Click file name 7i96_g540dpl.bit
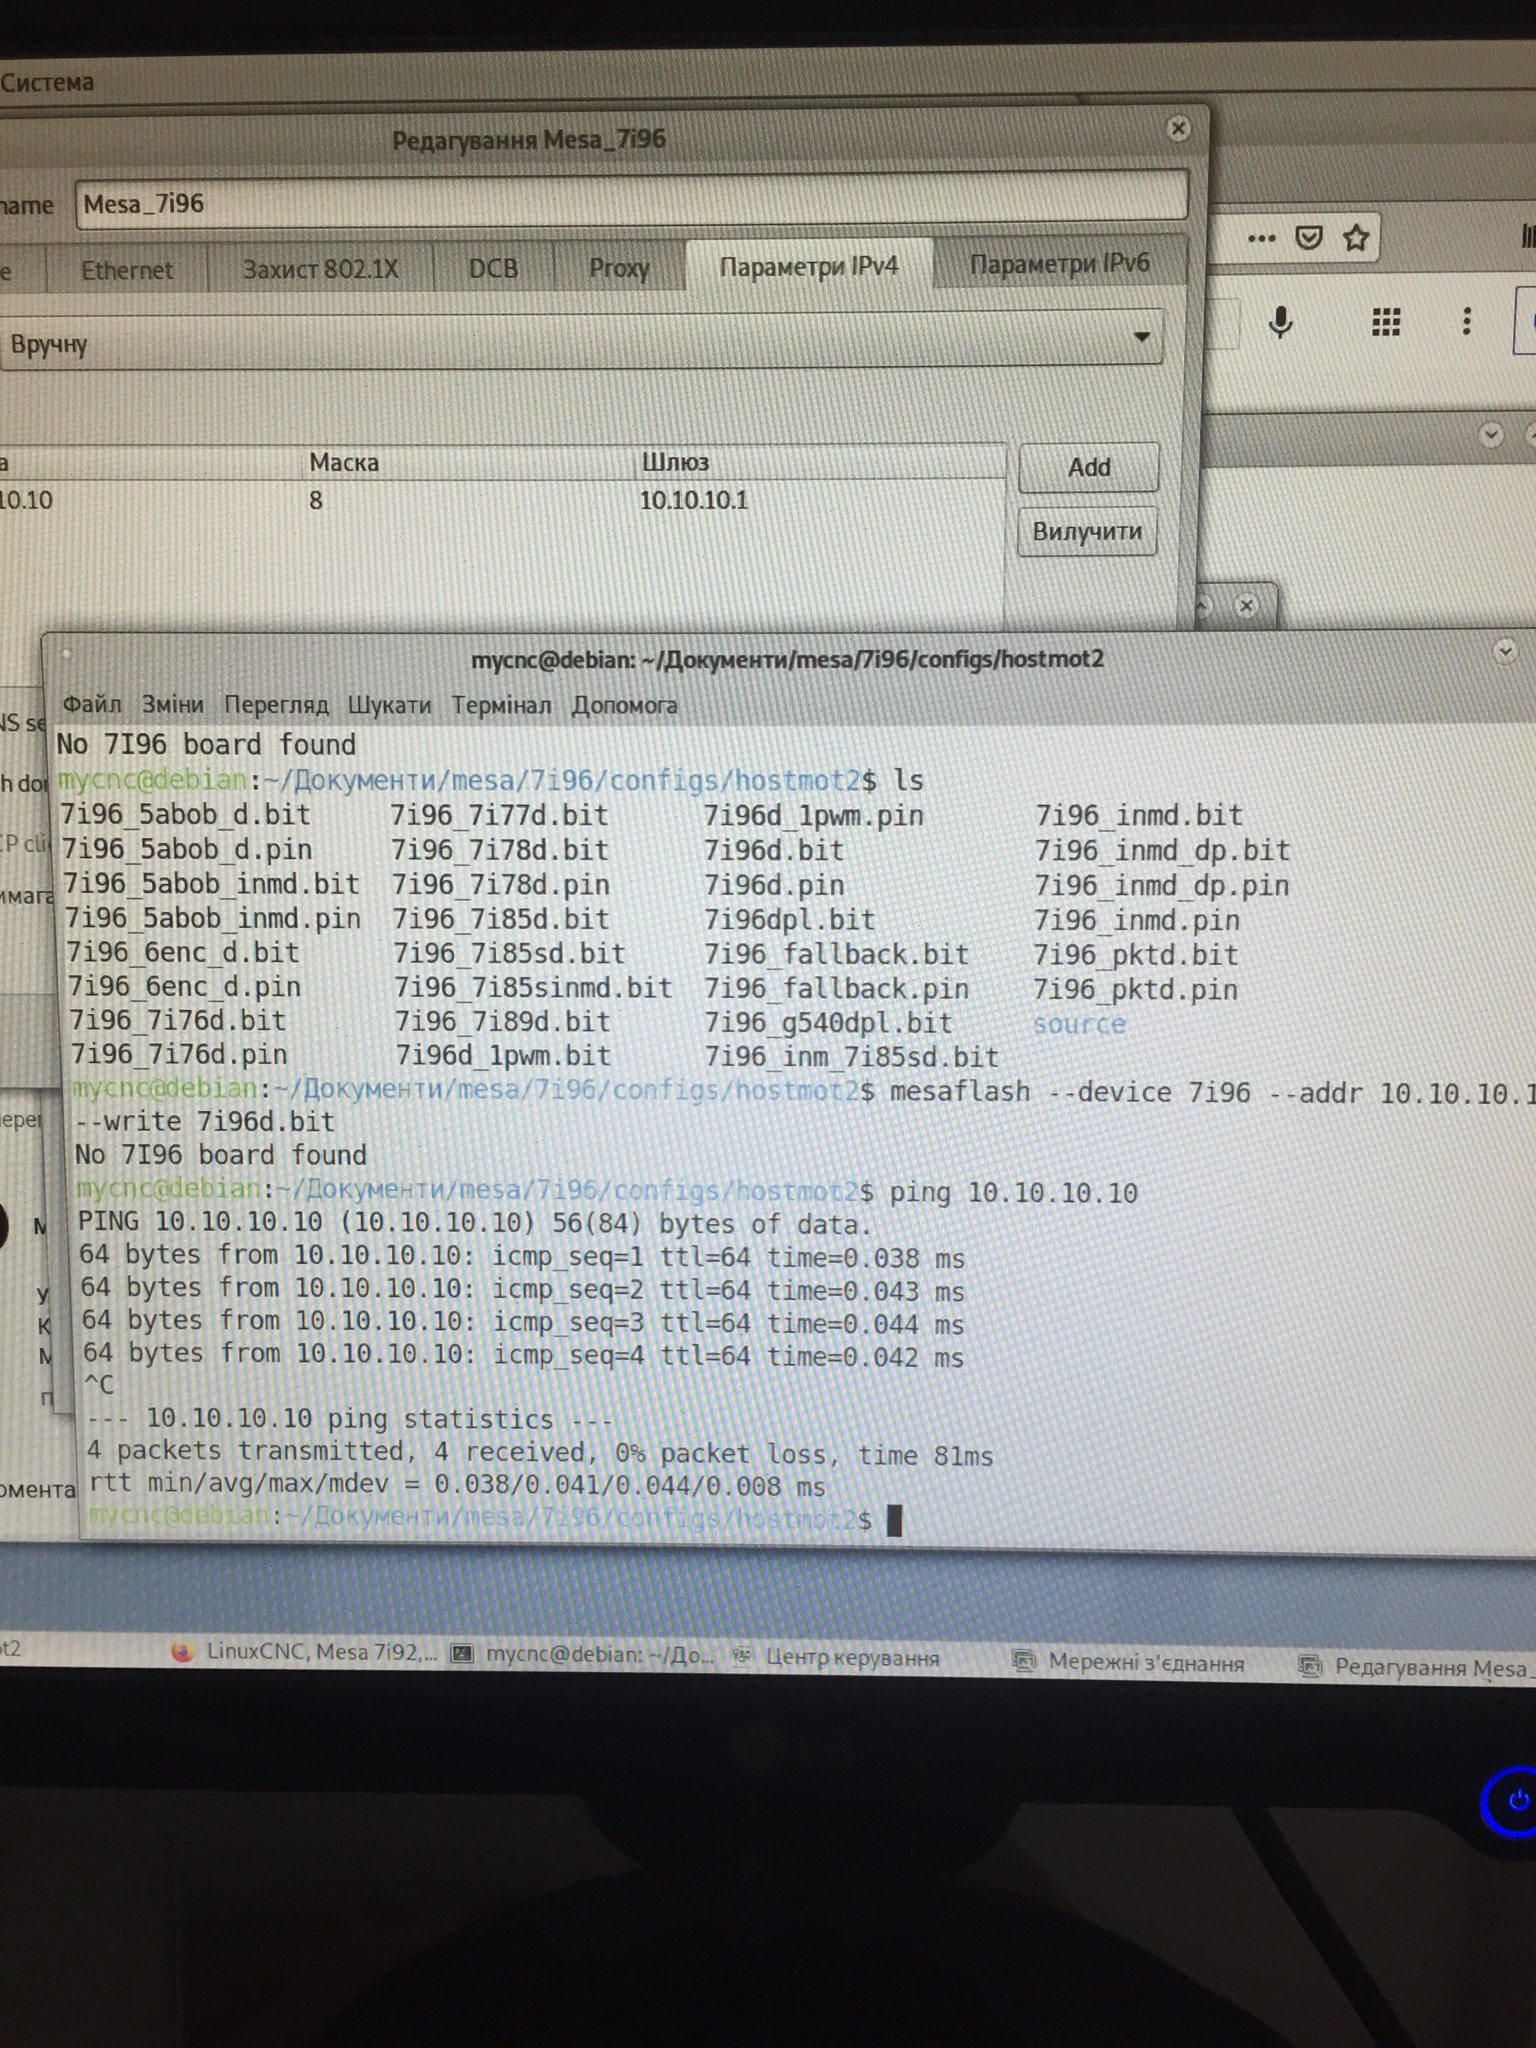Image resolution: width=1536 pixels, height=2048 pixels. point(828,1023)
